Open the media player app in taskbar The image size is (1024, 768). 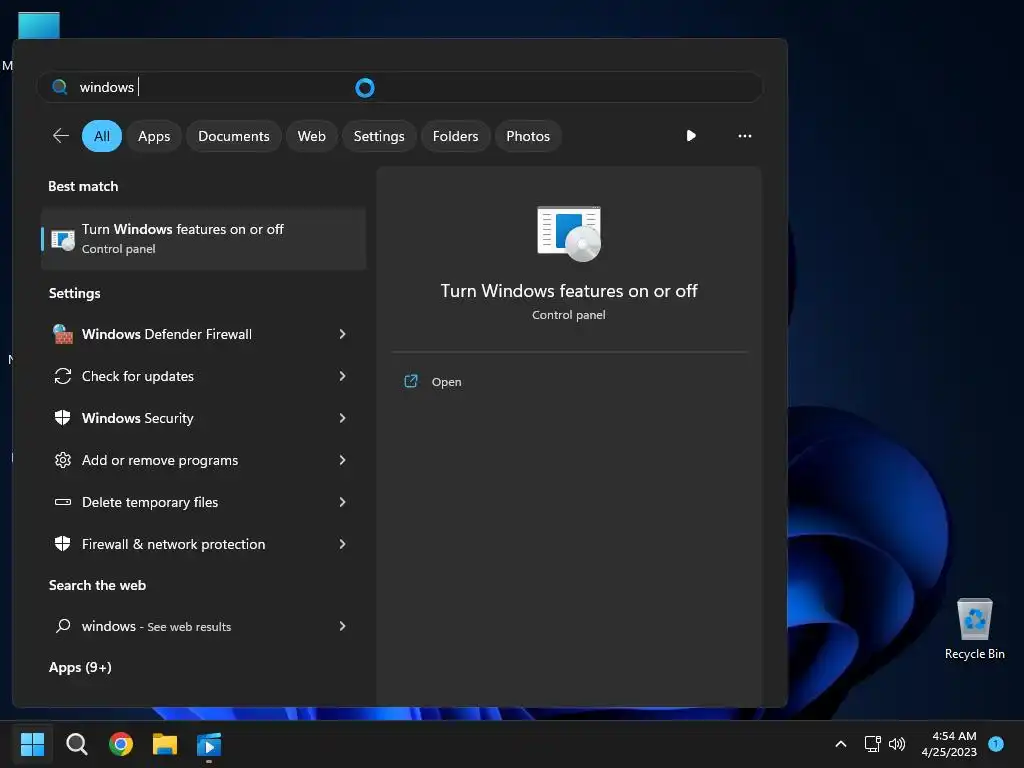click(209, 744)
